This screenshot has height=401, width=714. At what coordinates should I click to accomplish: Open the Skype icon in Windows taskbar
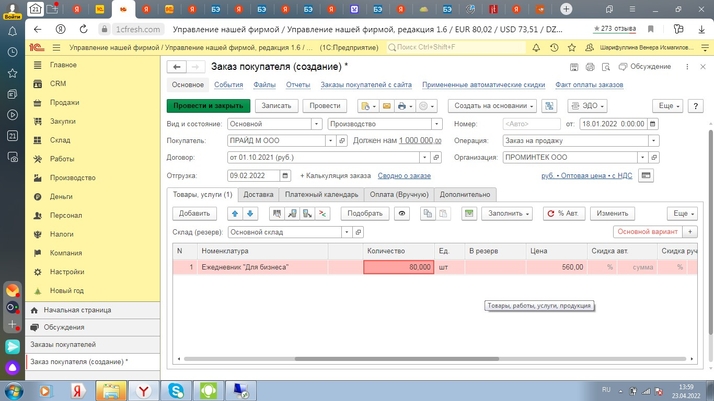(x=176, y=390)
